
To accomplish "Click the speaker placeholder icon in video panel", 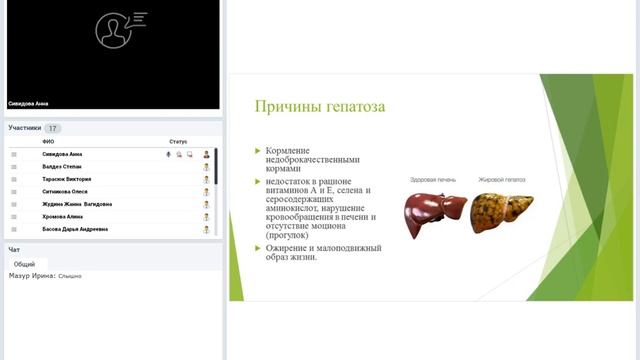I will click(121, 30).
